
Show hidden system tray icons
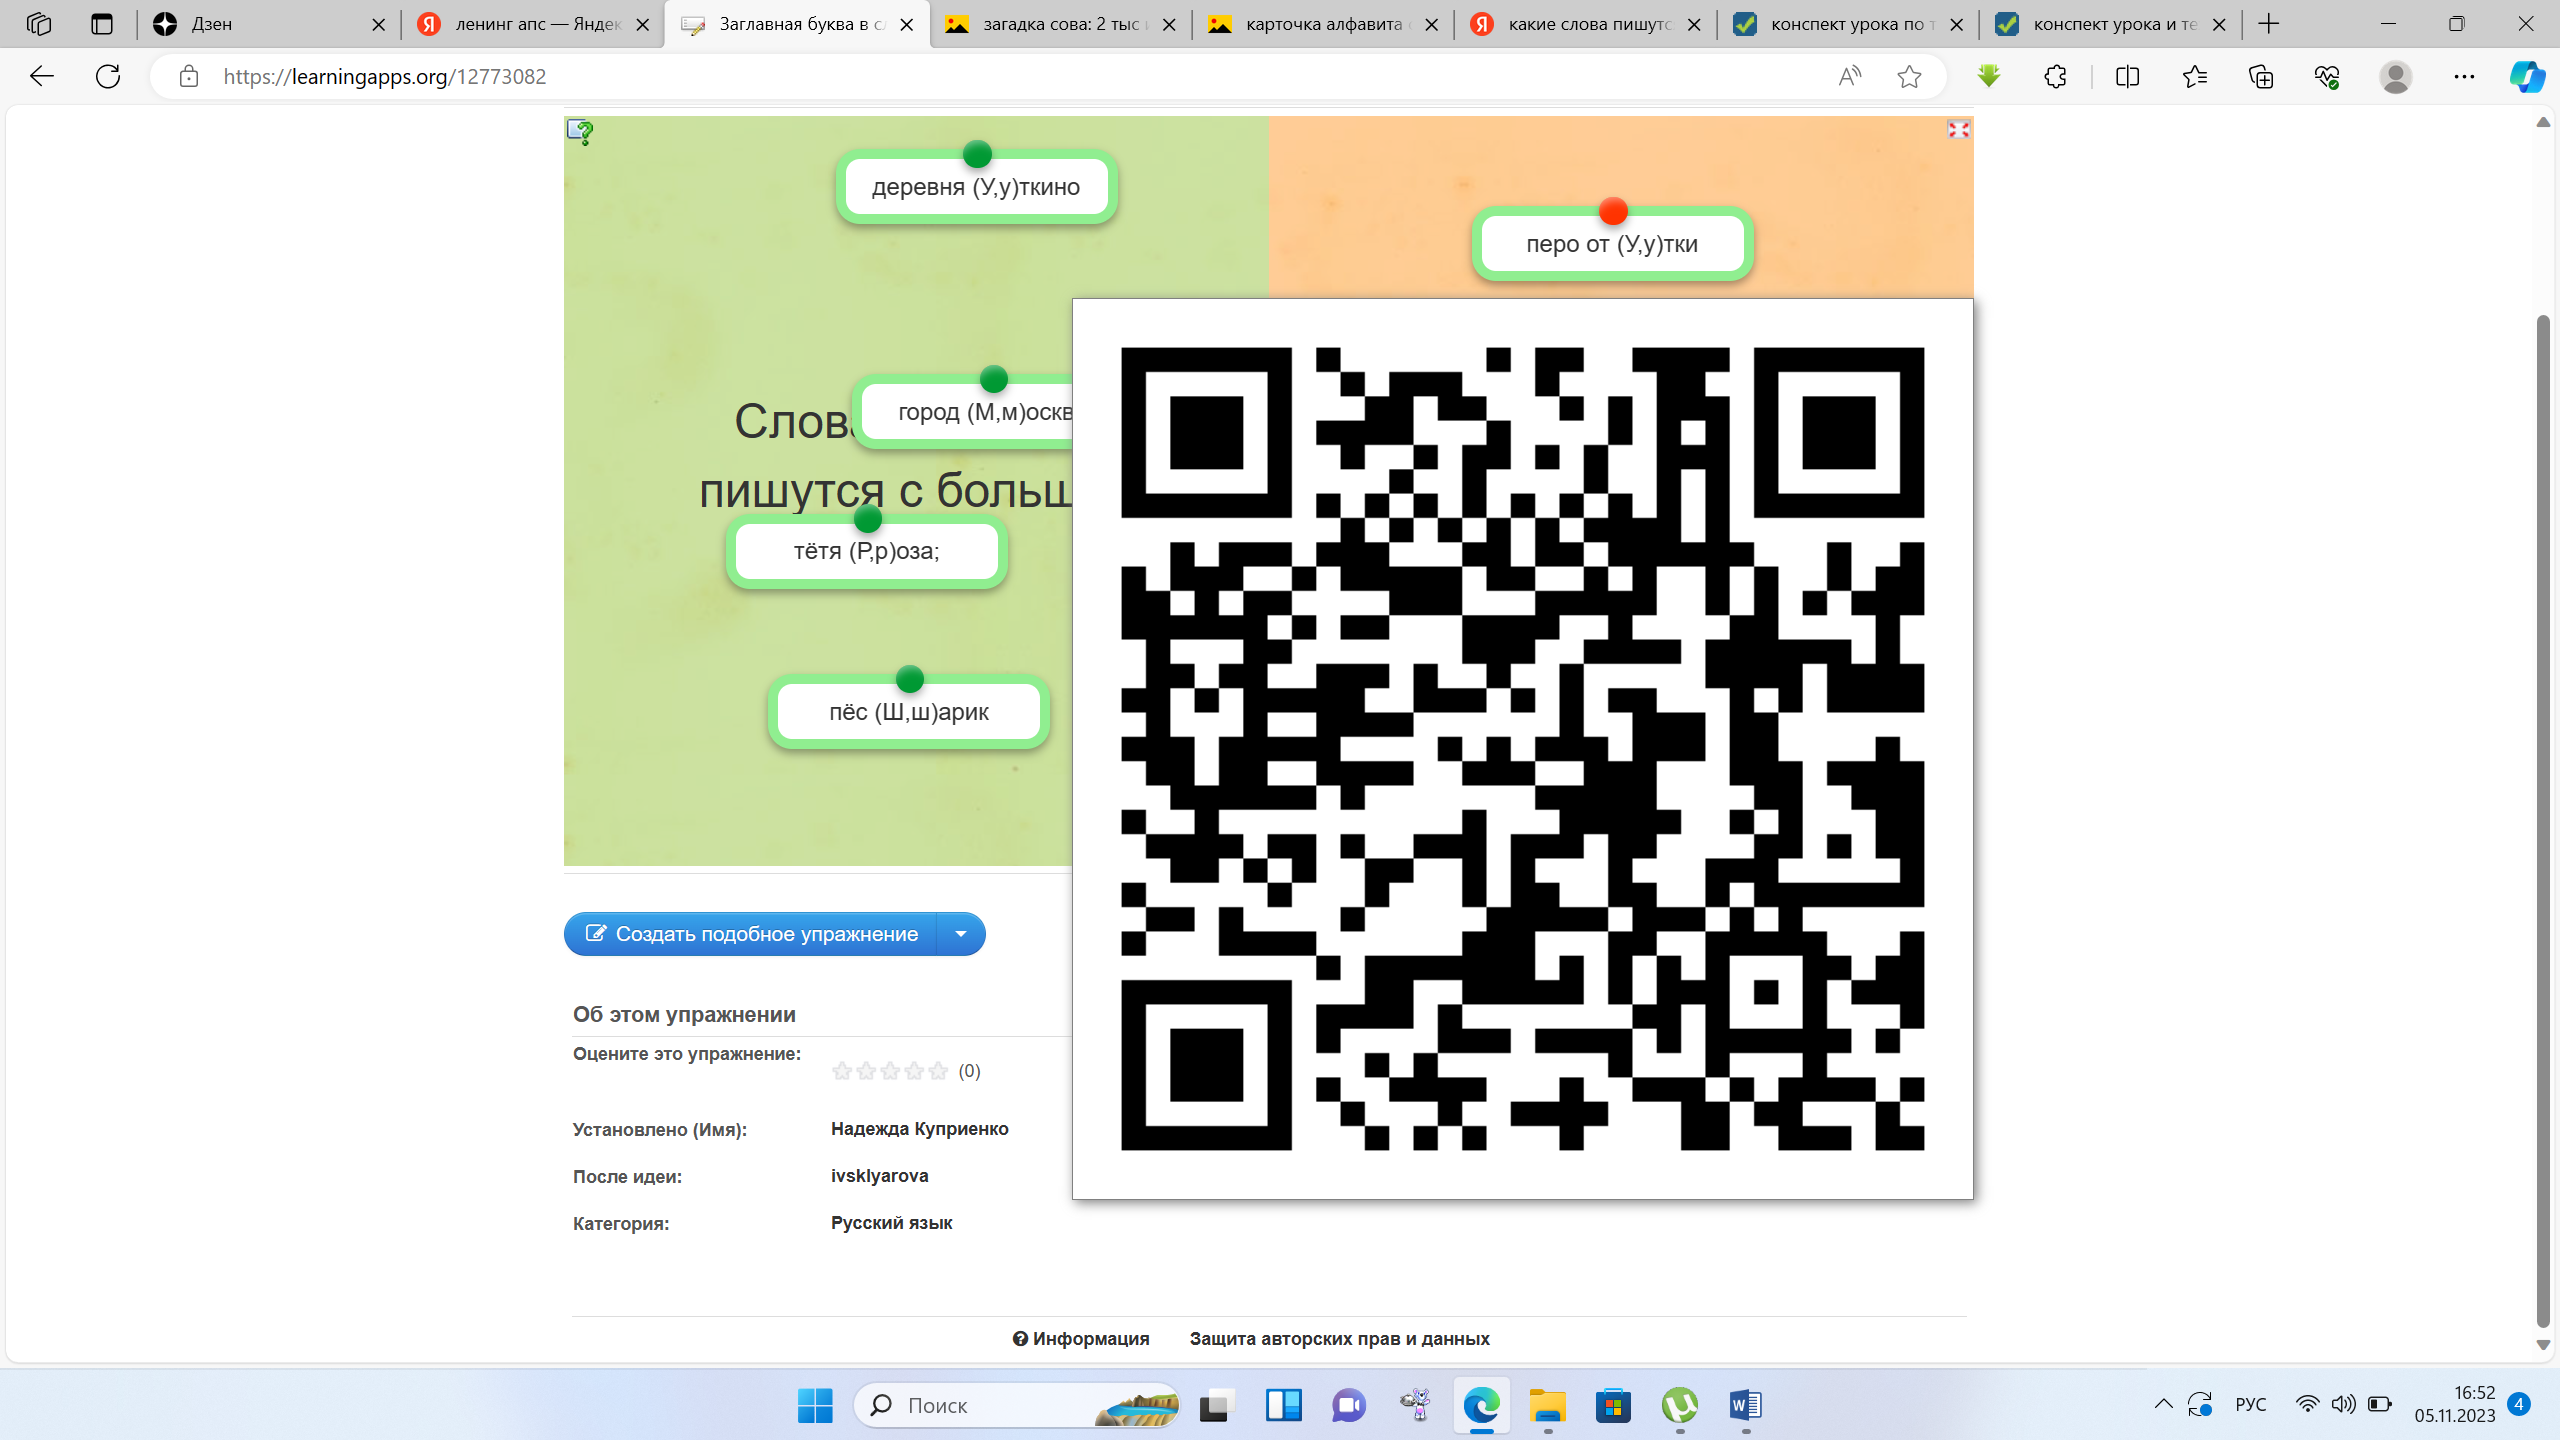pos(2163,1404)
